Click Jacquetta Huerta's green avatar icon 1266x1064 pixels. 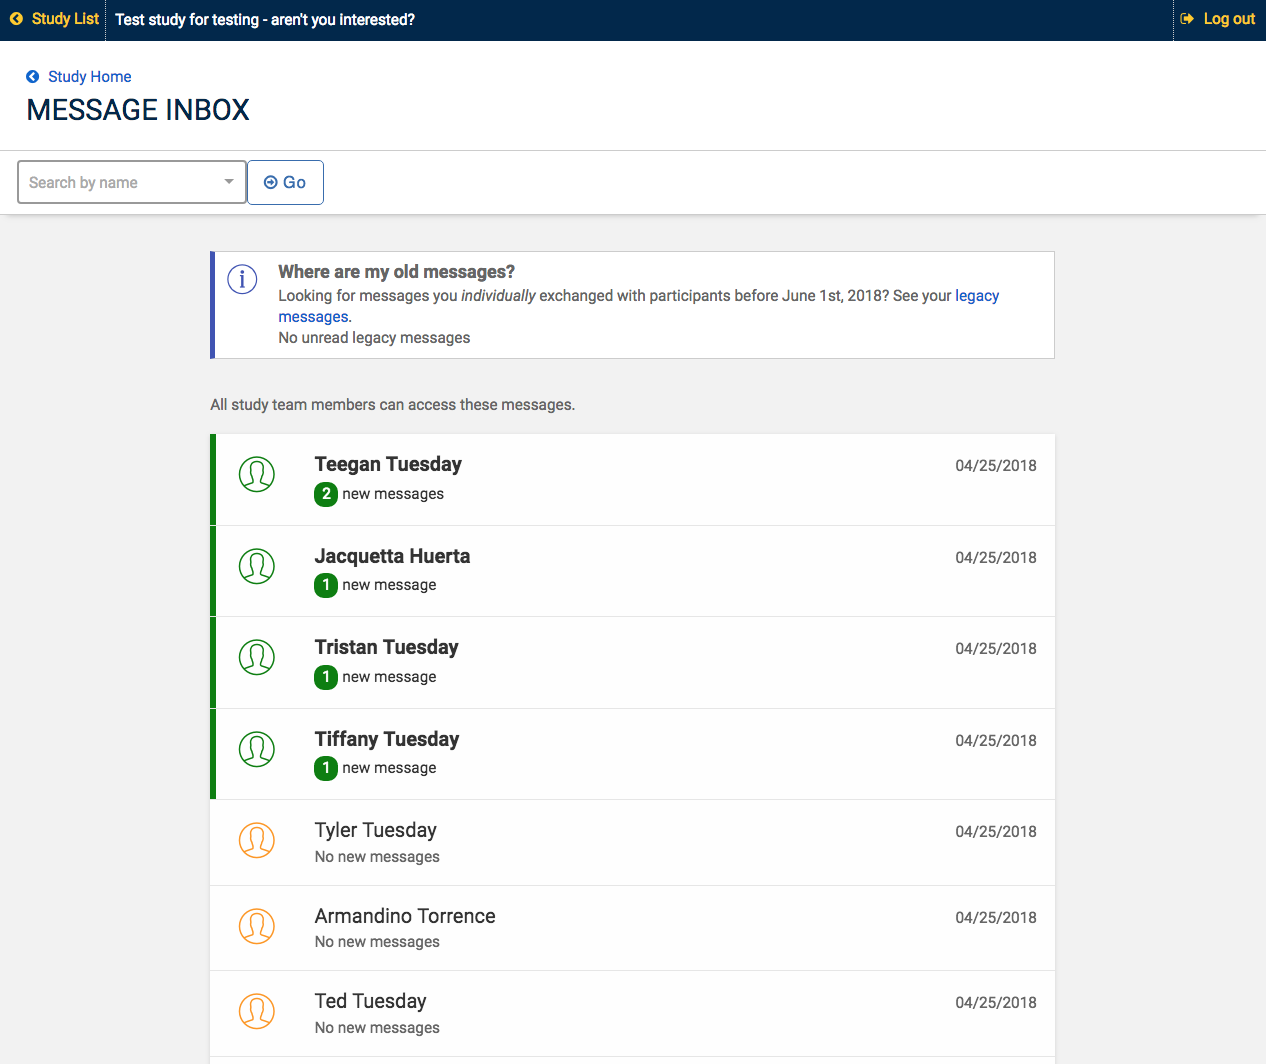coord(257,566)
